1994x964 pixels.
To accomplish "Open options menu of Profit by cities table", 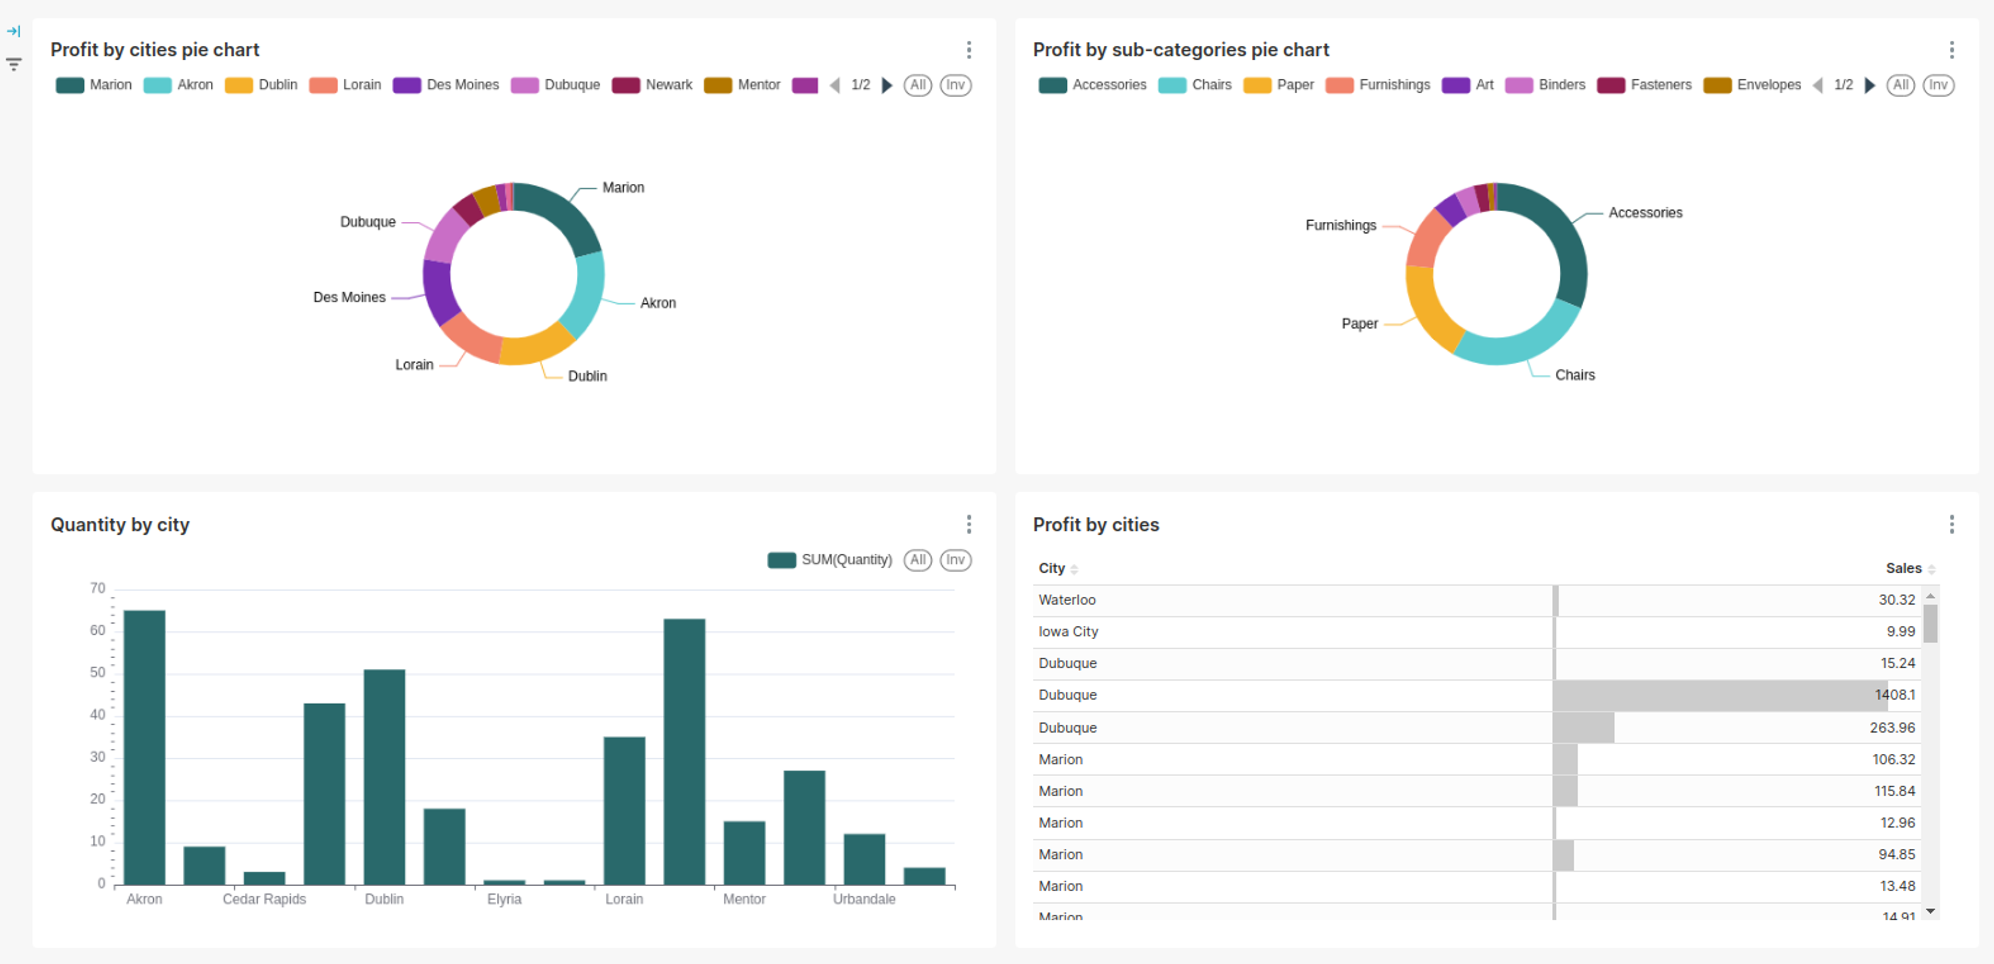I will point(1951,523).
